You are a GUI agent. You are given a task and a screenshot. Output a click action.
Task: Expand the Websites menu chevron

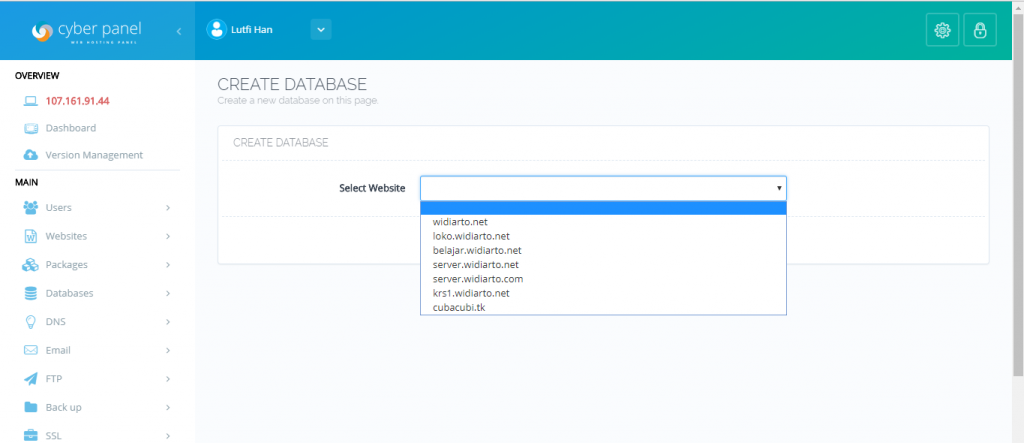click(x=168, y=237)
